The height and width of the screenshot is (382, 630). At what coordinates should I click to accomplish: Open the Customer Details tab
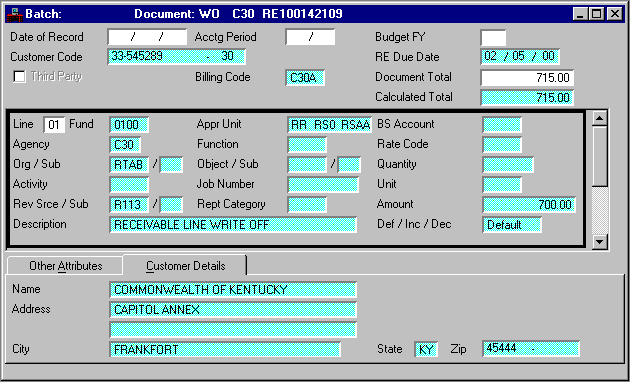coord(185,266)
